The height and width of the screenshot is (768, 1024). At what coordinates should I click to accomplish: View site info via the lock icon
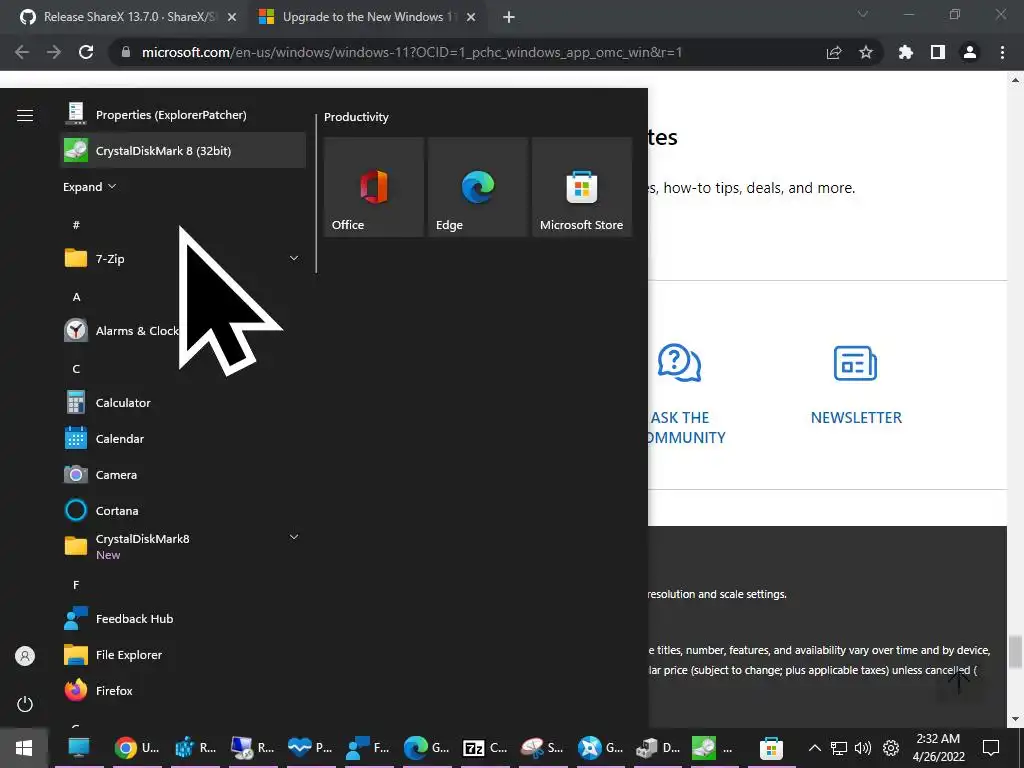(x=126, y=52)
